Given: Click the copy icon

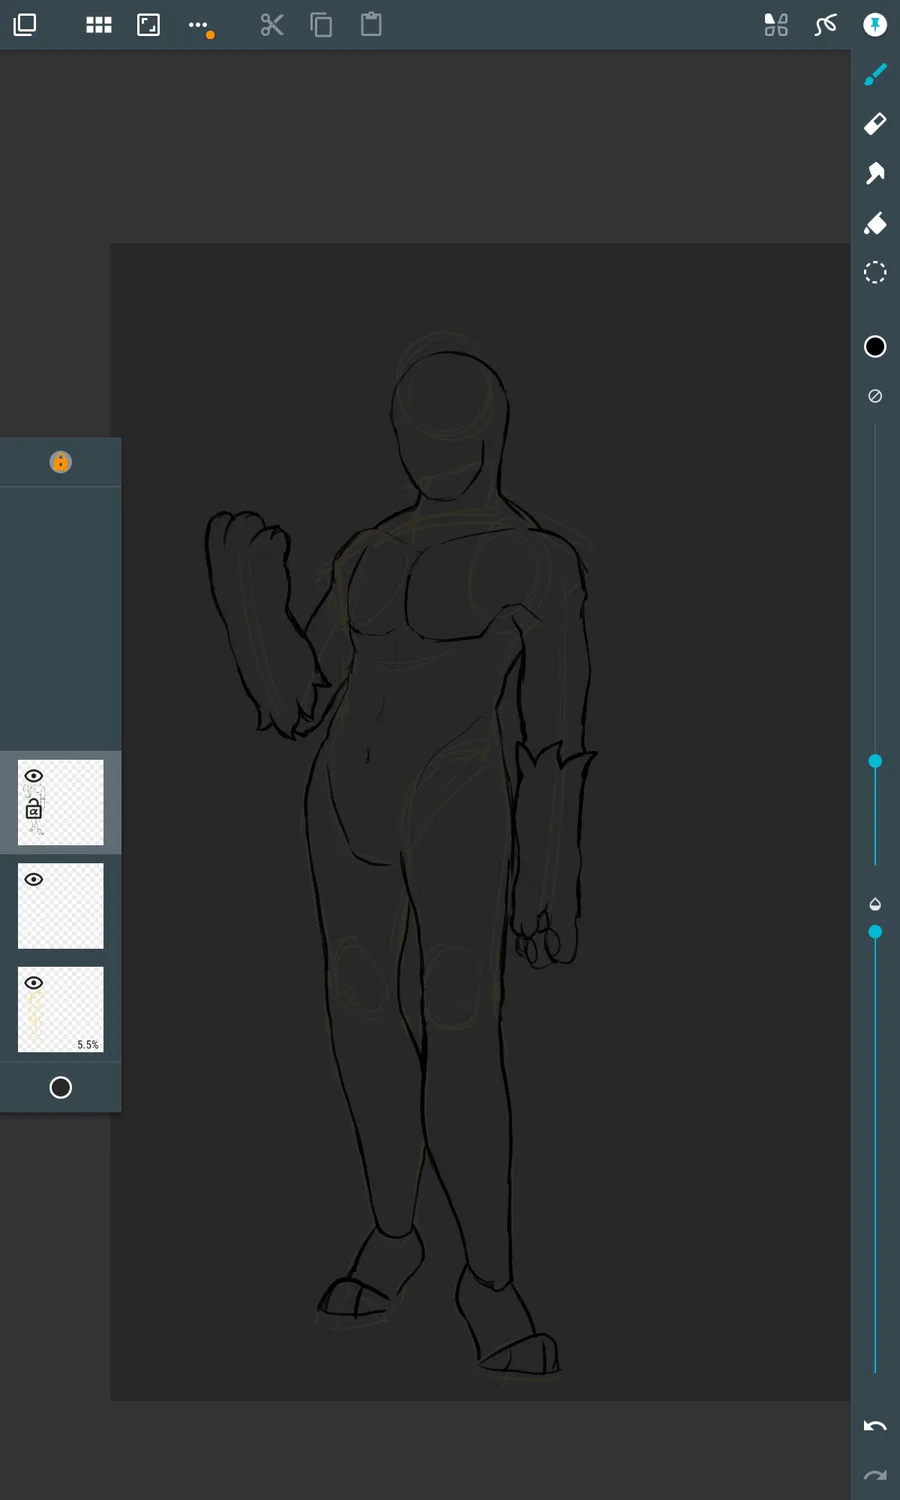Looking at the screenshot, I should (x=321, y=25).
